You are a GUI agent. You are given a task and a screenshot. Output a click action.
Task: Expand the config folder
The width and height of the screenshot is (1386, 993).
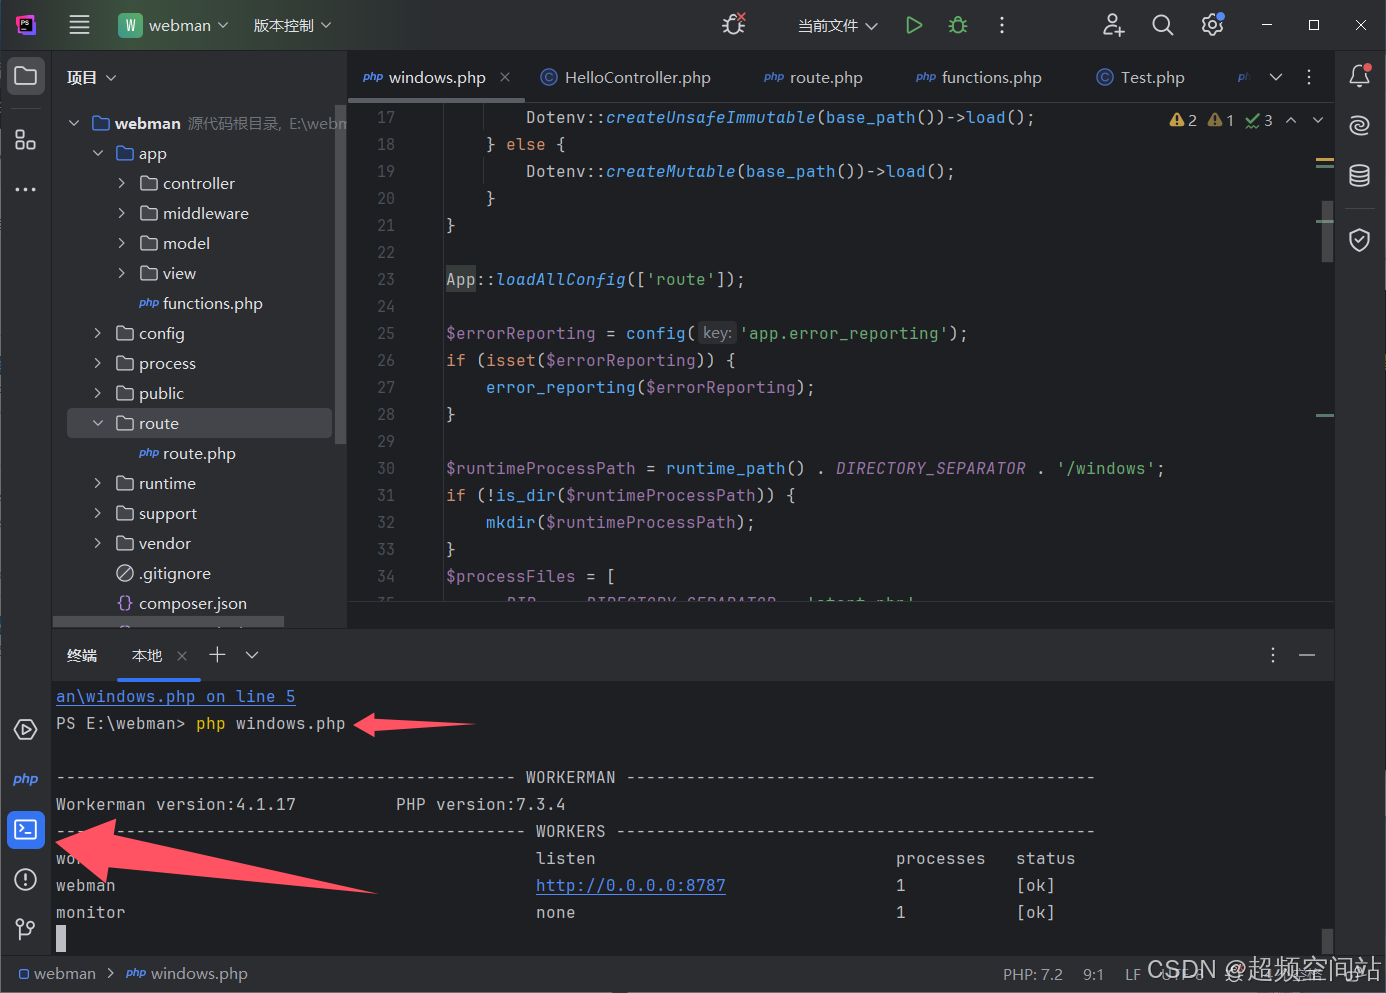[x=98, y=333]
